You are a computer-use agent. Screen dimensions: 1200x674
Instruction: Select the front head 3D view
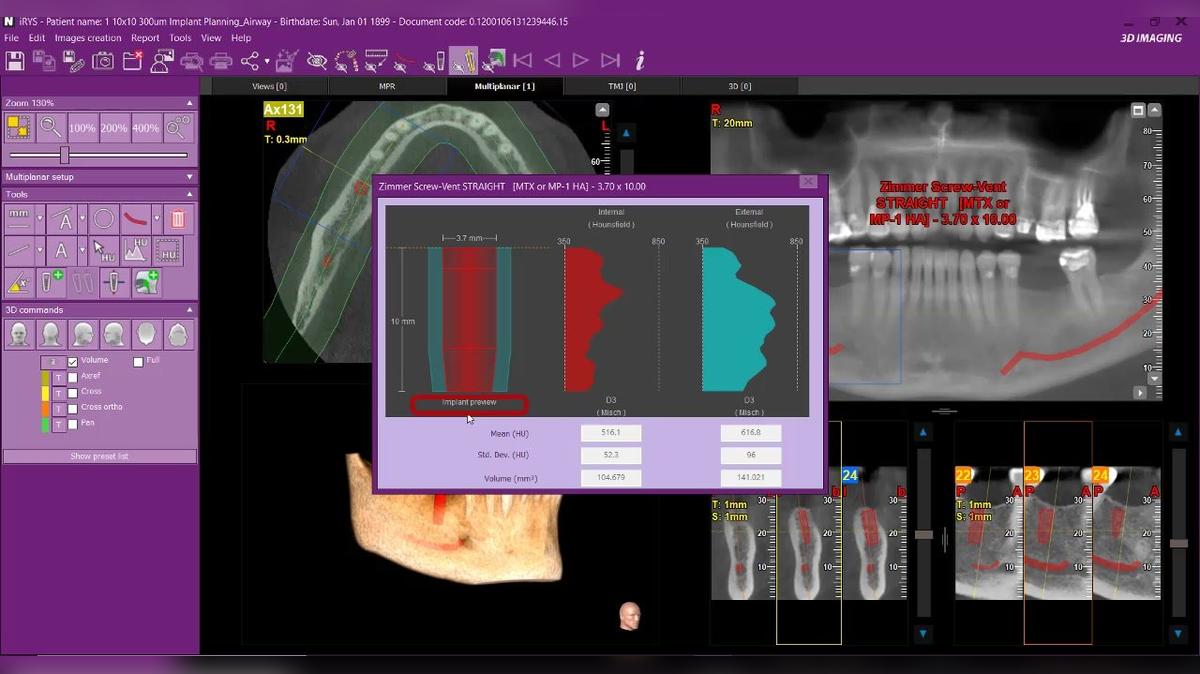point(18,334)
